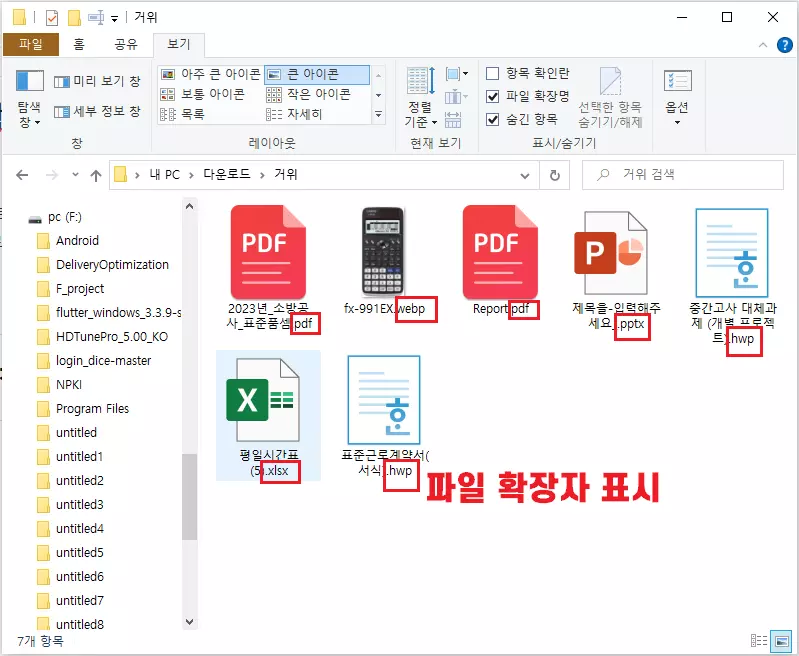Click the add columns icon
Screen dimensions: 799x656
click(x=456, y=96)
